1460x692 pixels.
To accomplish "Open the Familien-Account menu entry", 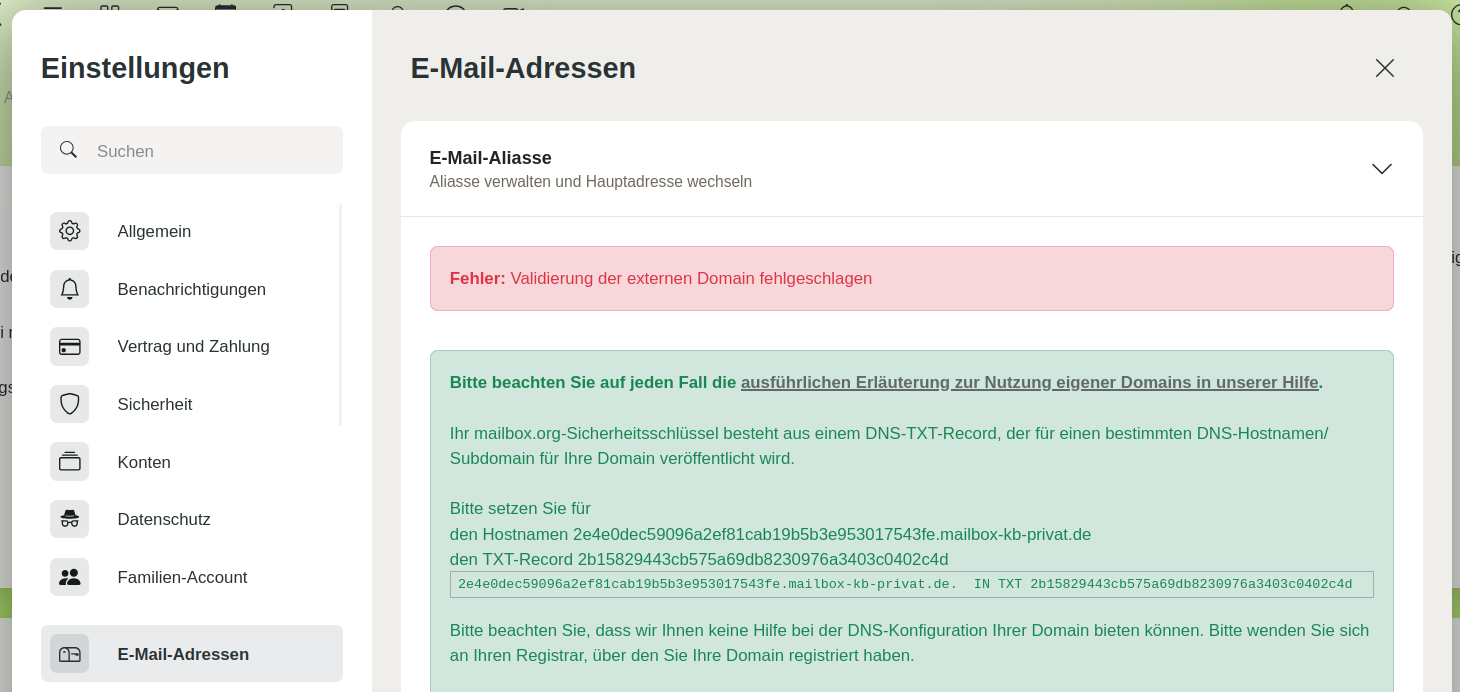I will [x=182, y=577].
